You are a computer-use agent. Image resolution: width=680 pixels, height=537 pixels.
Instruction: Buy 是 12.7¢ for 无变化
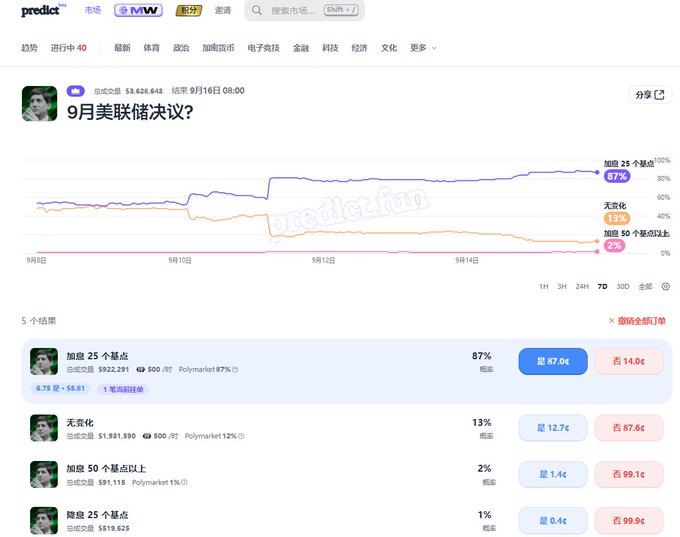tap(553, 428)
